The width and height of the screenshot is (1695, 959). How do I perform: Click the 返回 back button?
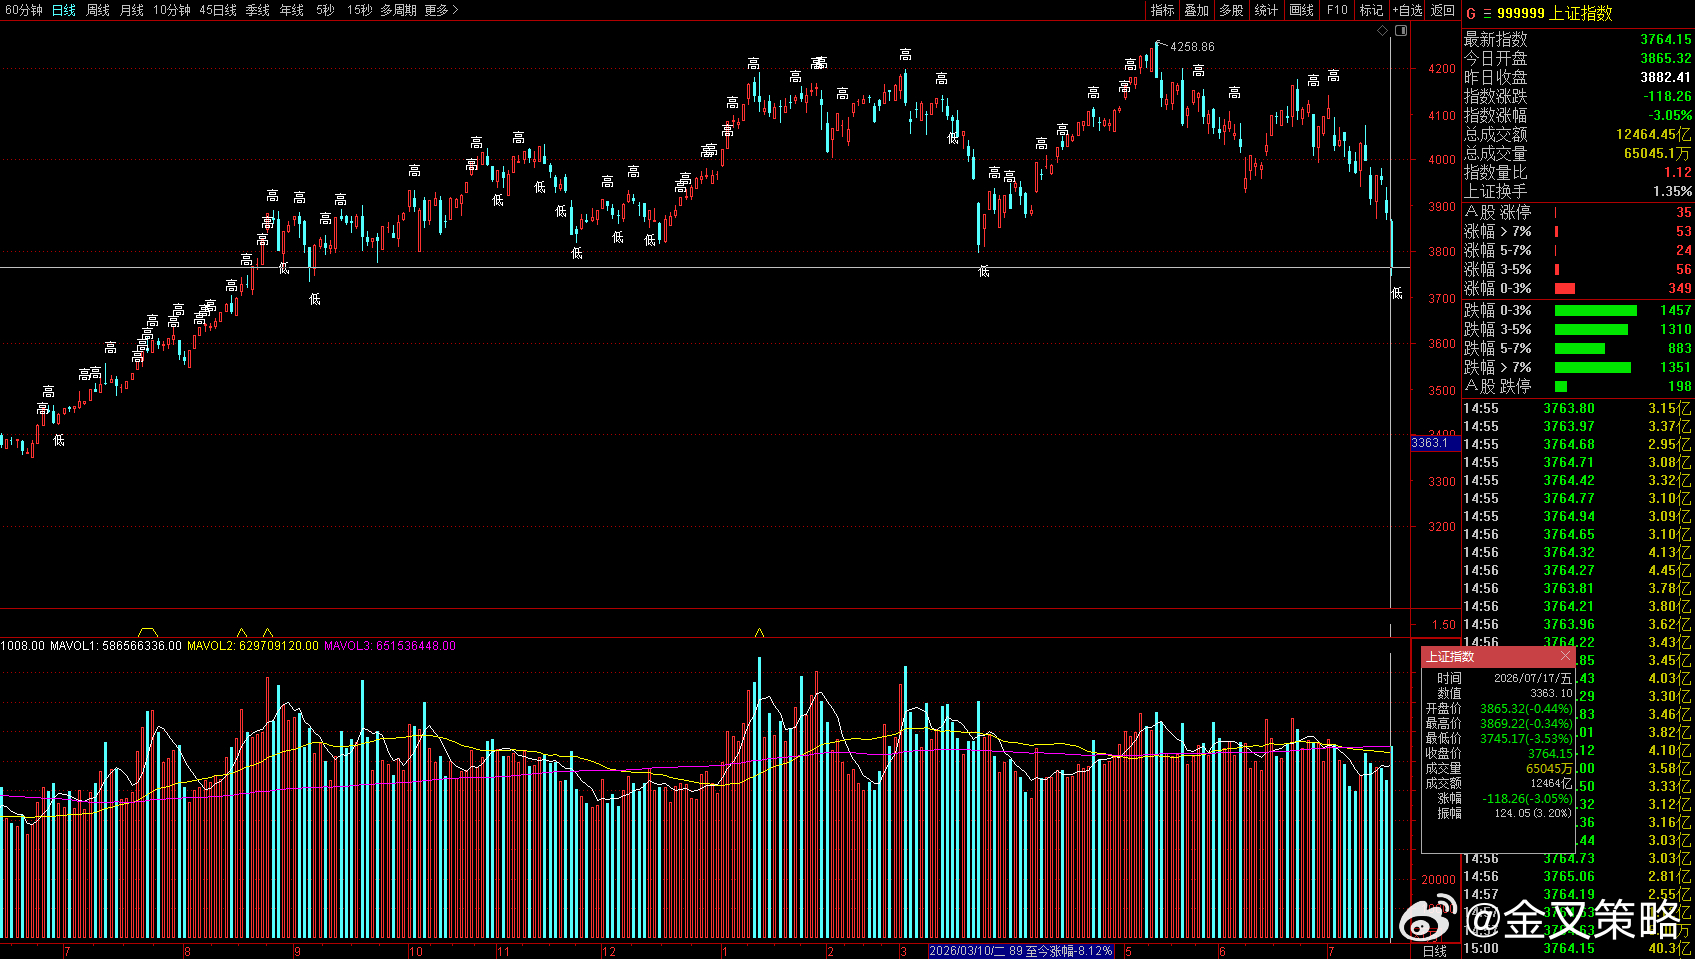pos(1443,10)
